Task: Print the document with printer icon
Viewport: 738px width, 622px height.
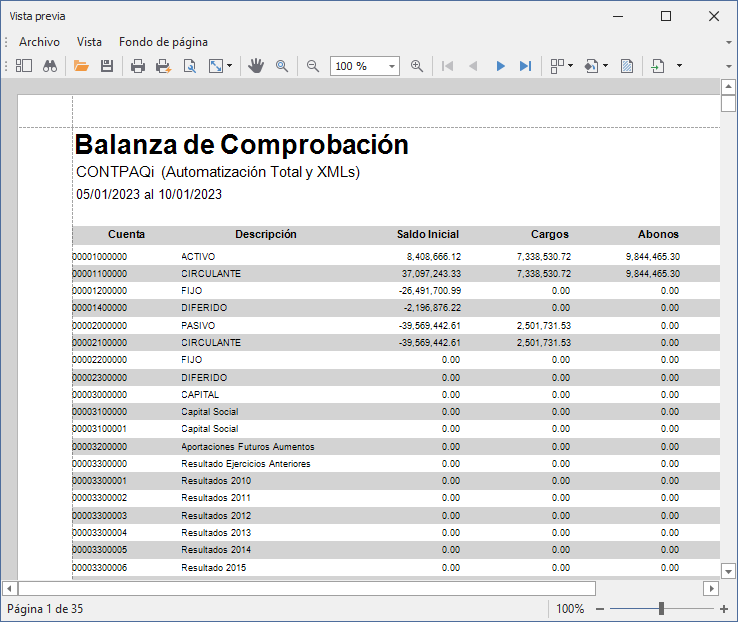Action: tap(138, 66)
